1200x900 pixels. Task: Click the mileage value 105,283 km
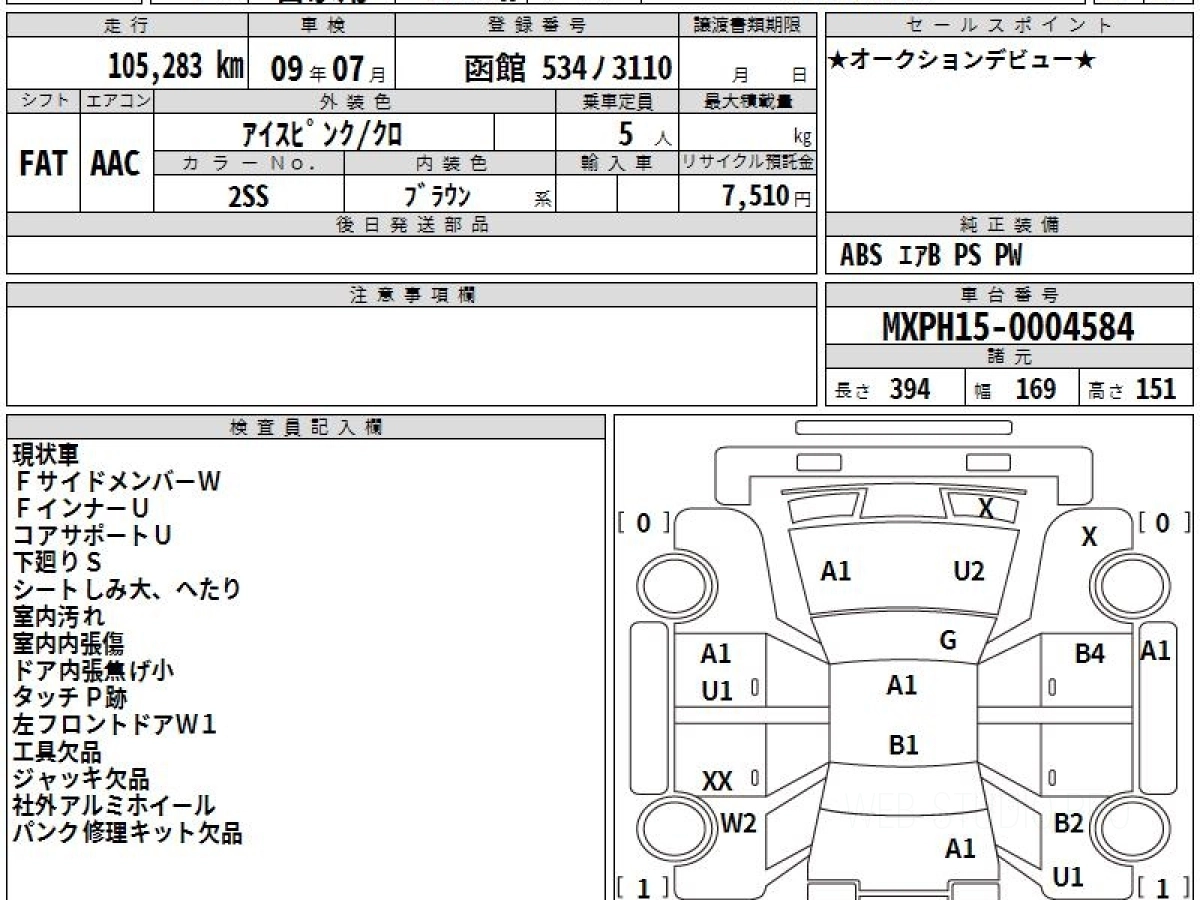click(176, 67)
